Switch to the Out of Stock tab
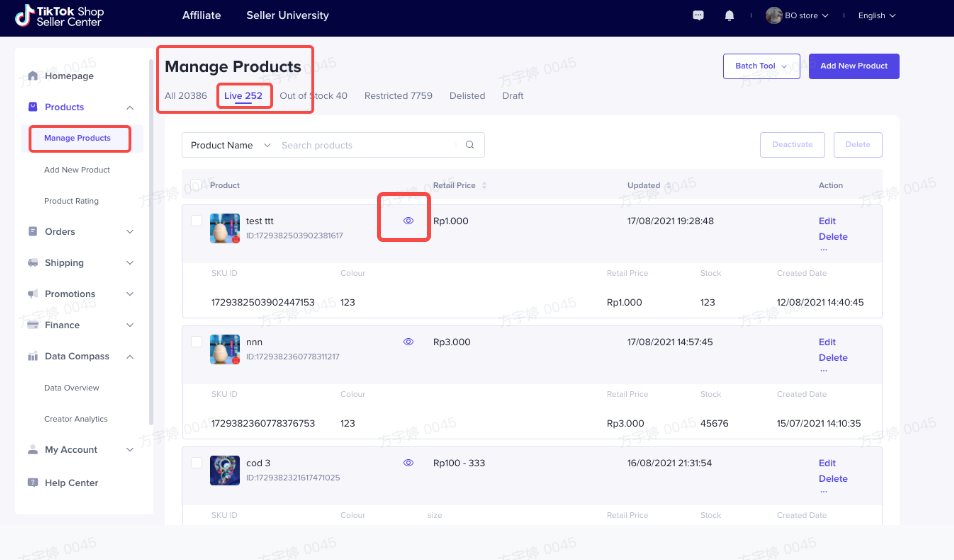954x560 pixels. [313, 96]
